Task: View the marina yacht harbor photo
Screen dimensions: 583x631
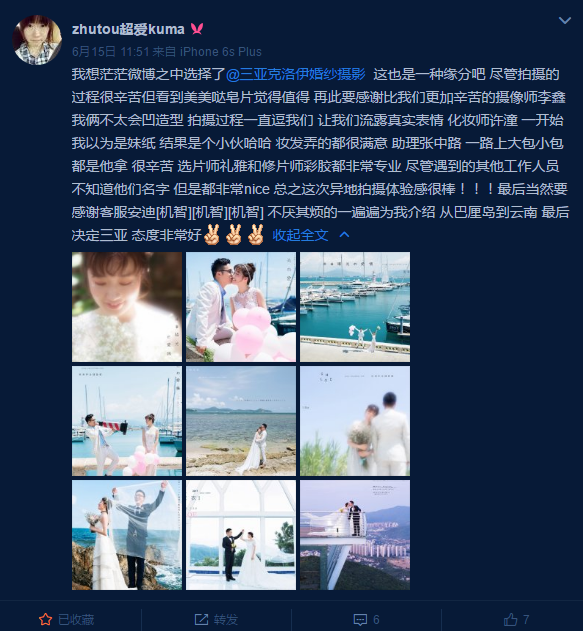Action: 355,307
